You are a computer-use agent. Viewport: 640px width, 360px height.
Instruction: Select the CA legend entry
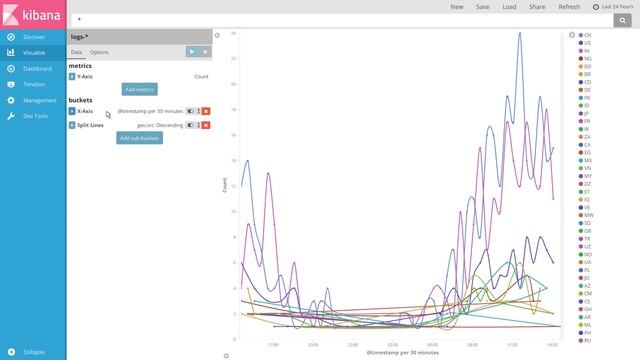click(585, 145)
